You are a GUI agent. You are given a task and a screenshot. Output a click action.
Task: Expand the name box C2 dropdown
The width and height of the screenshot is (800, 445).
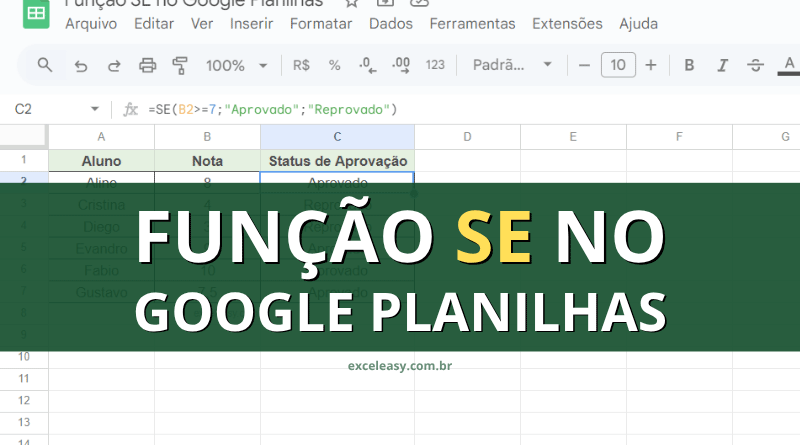pos(94,109)
